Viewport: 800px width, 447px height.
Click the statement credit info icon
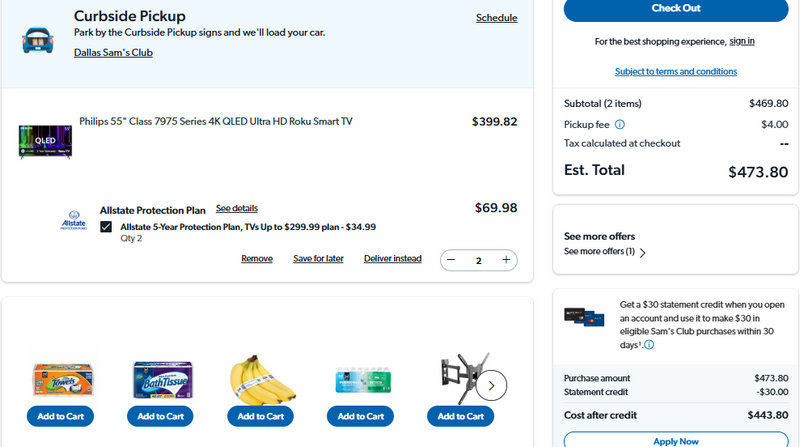[x=649, y=345]
